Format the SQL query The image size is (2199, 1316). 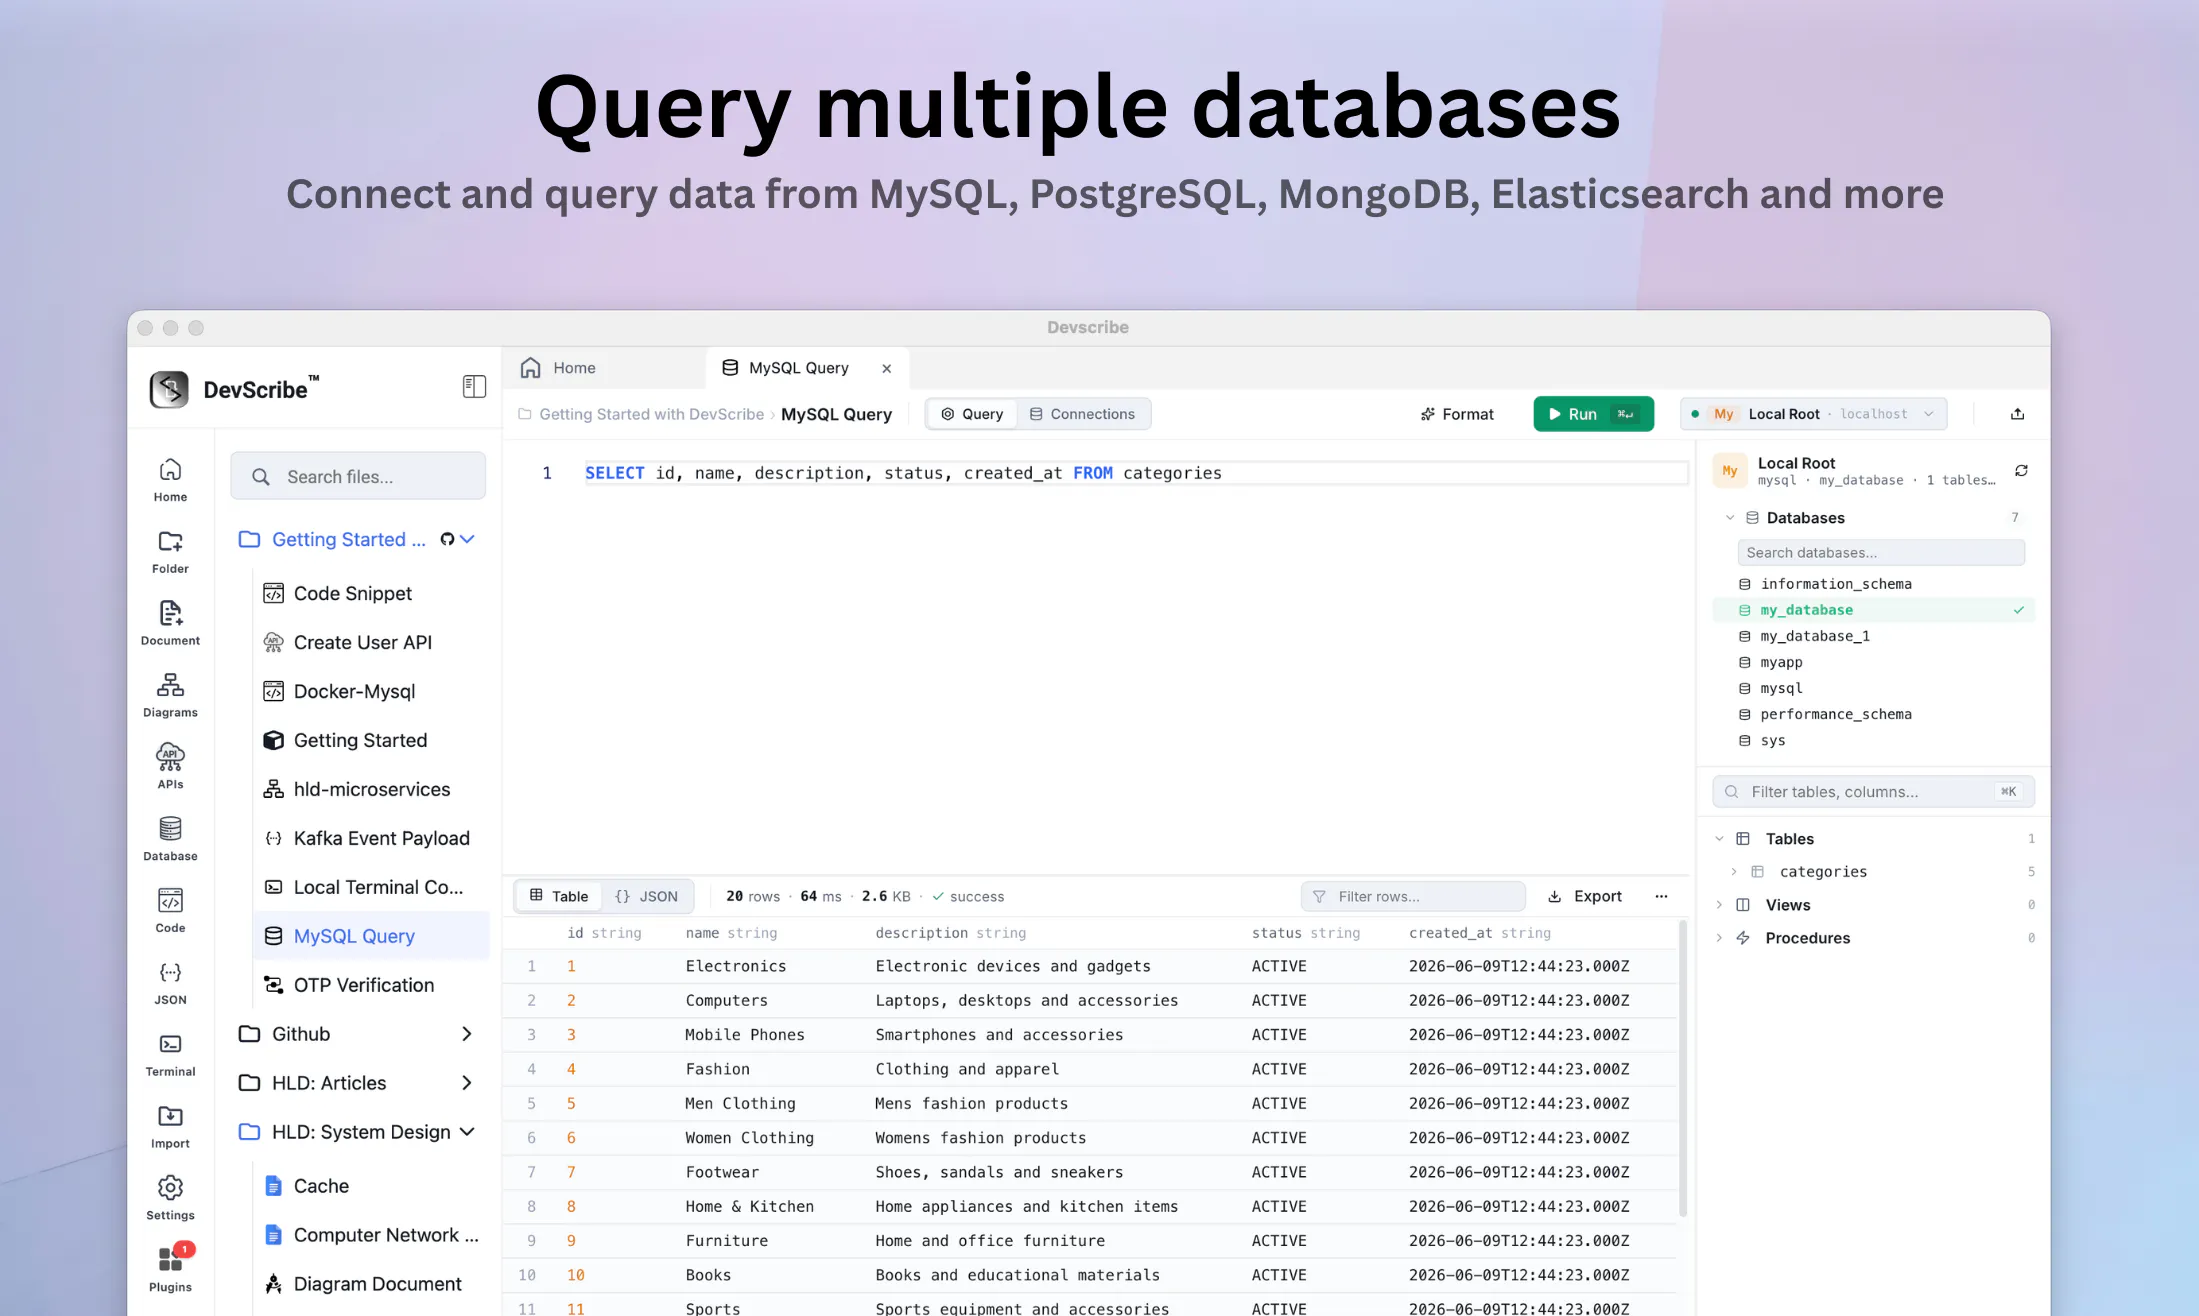click(x=1457, y=414)
